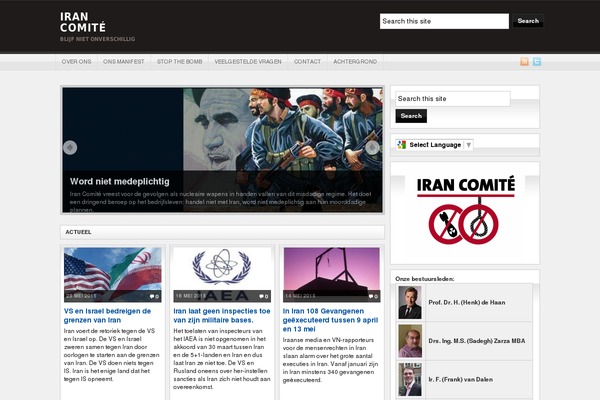Screen dimensions: 600x400
Task: Click 'Blijf niet onverschillig' tagline
Action: [97, 39]
